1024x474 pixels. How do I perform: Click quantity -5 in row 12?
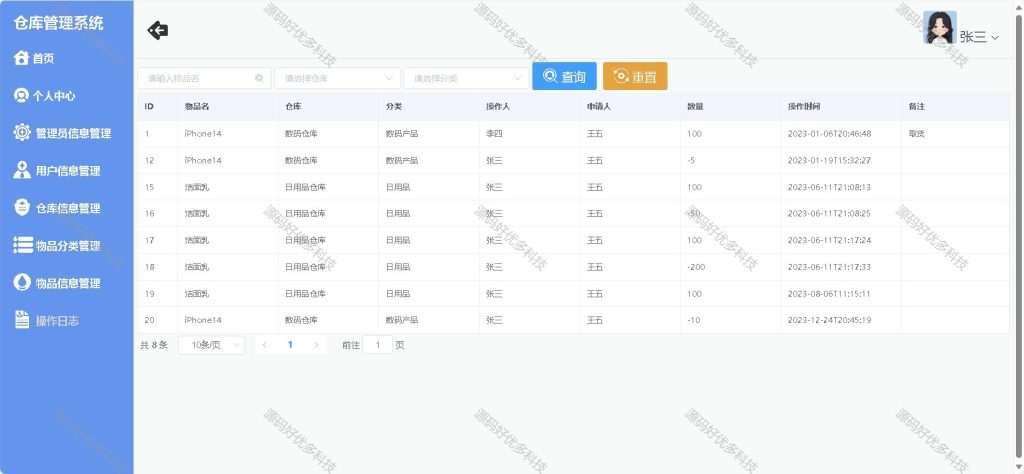pyautogui.click(x=691, y=161)
